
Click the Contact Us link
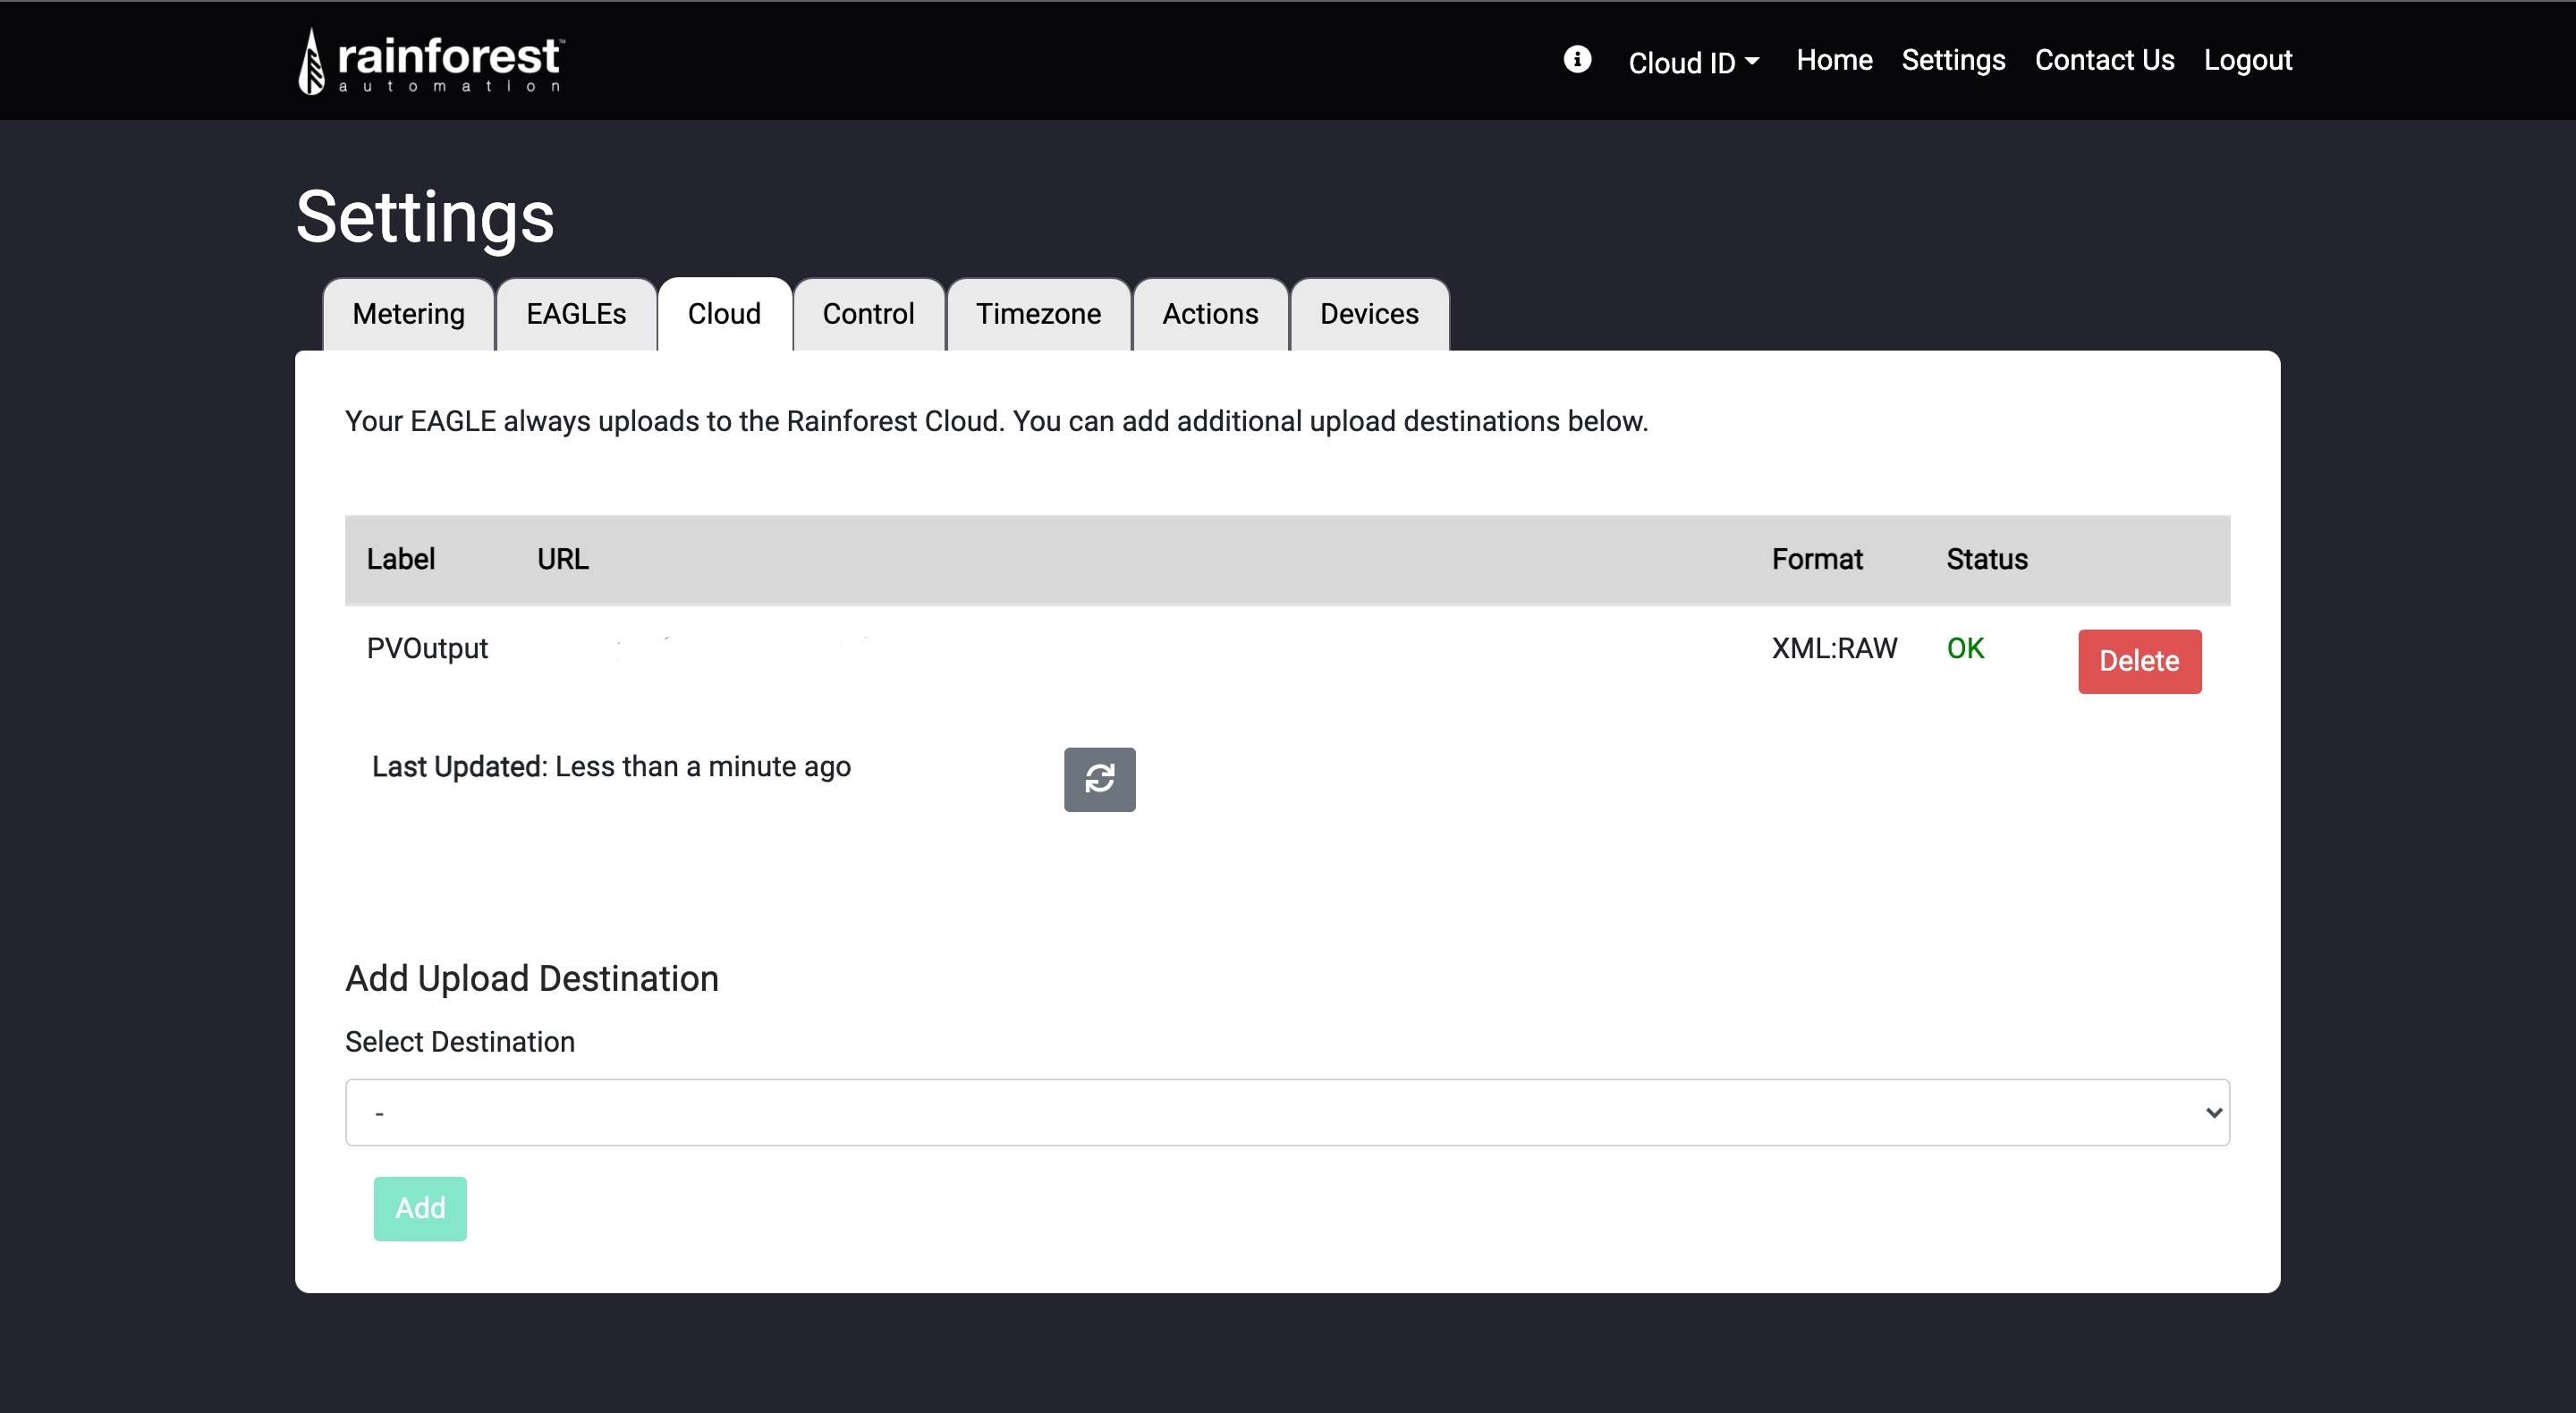(2104, 60)
